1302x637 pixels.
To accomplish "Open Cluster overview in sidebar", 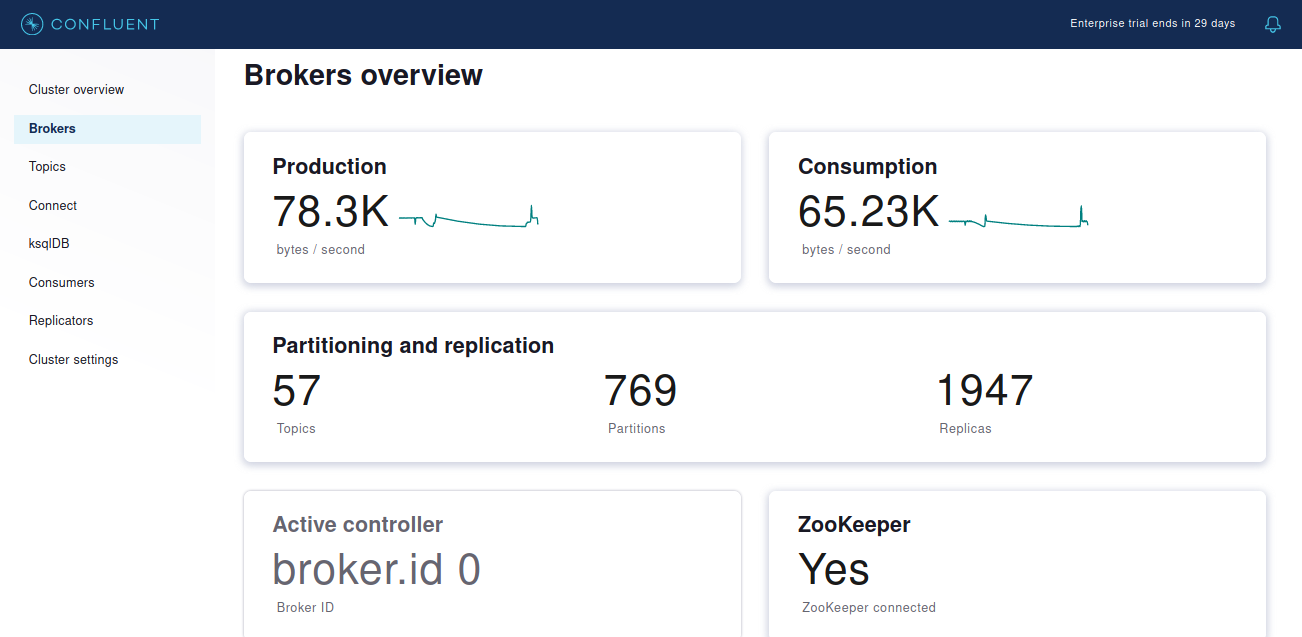I will coord(77,90).
